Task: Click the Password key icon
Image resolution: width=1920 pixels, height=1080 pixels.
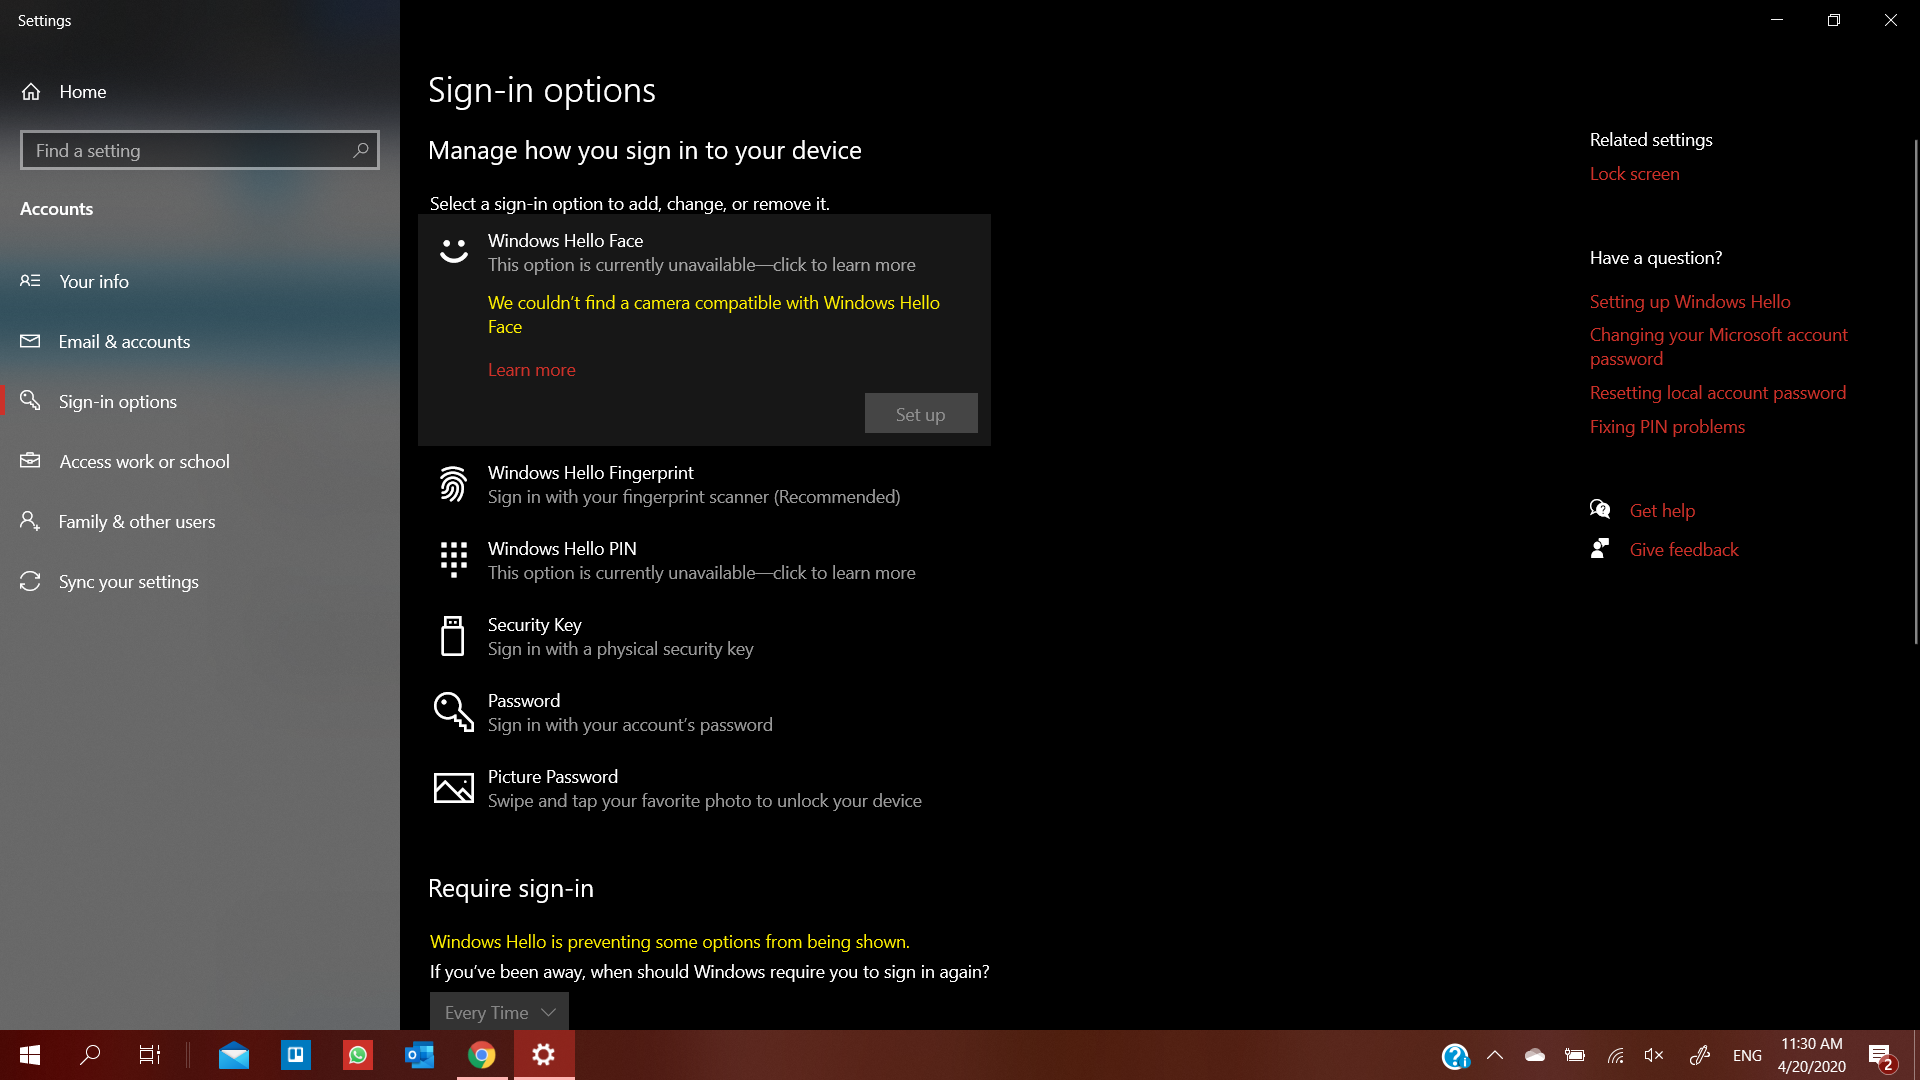Action: [x=453, y=712]
